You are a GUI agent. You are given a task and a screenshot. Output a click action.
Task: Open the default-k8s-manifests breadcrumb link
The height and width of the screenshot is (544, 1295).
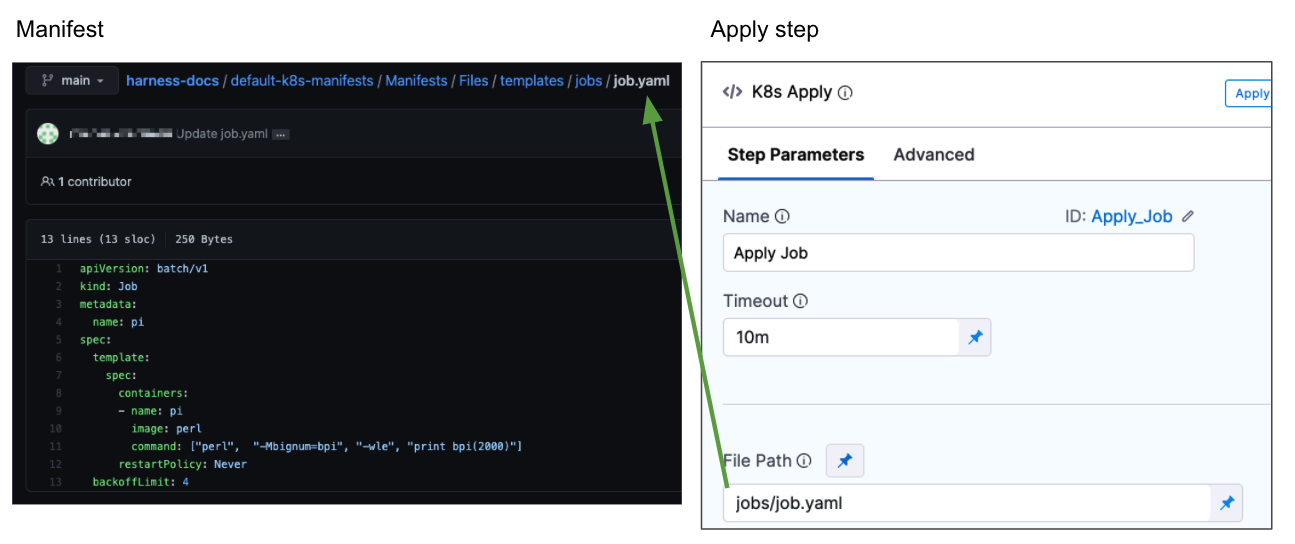coord(301,81)
